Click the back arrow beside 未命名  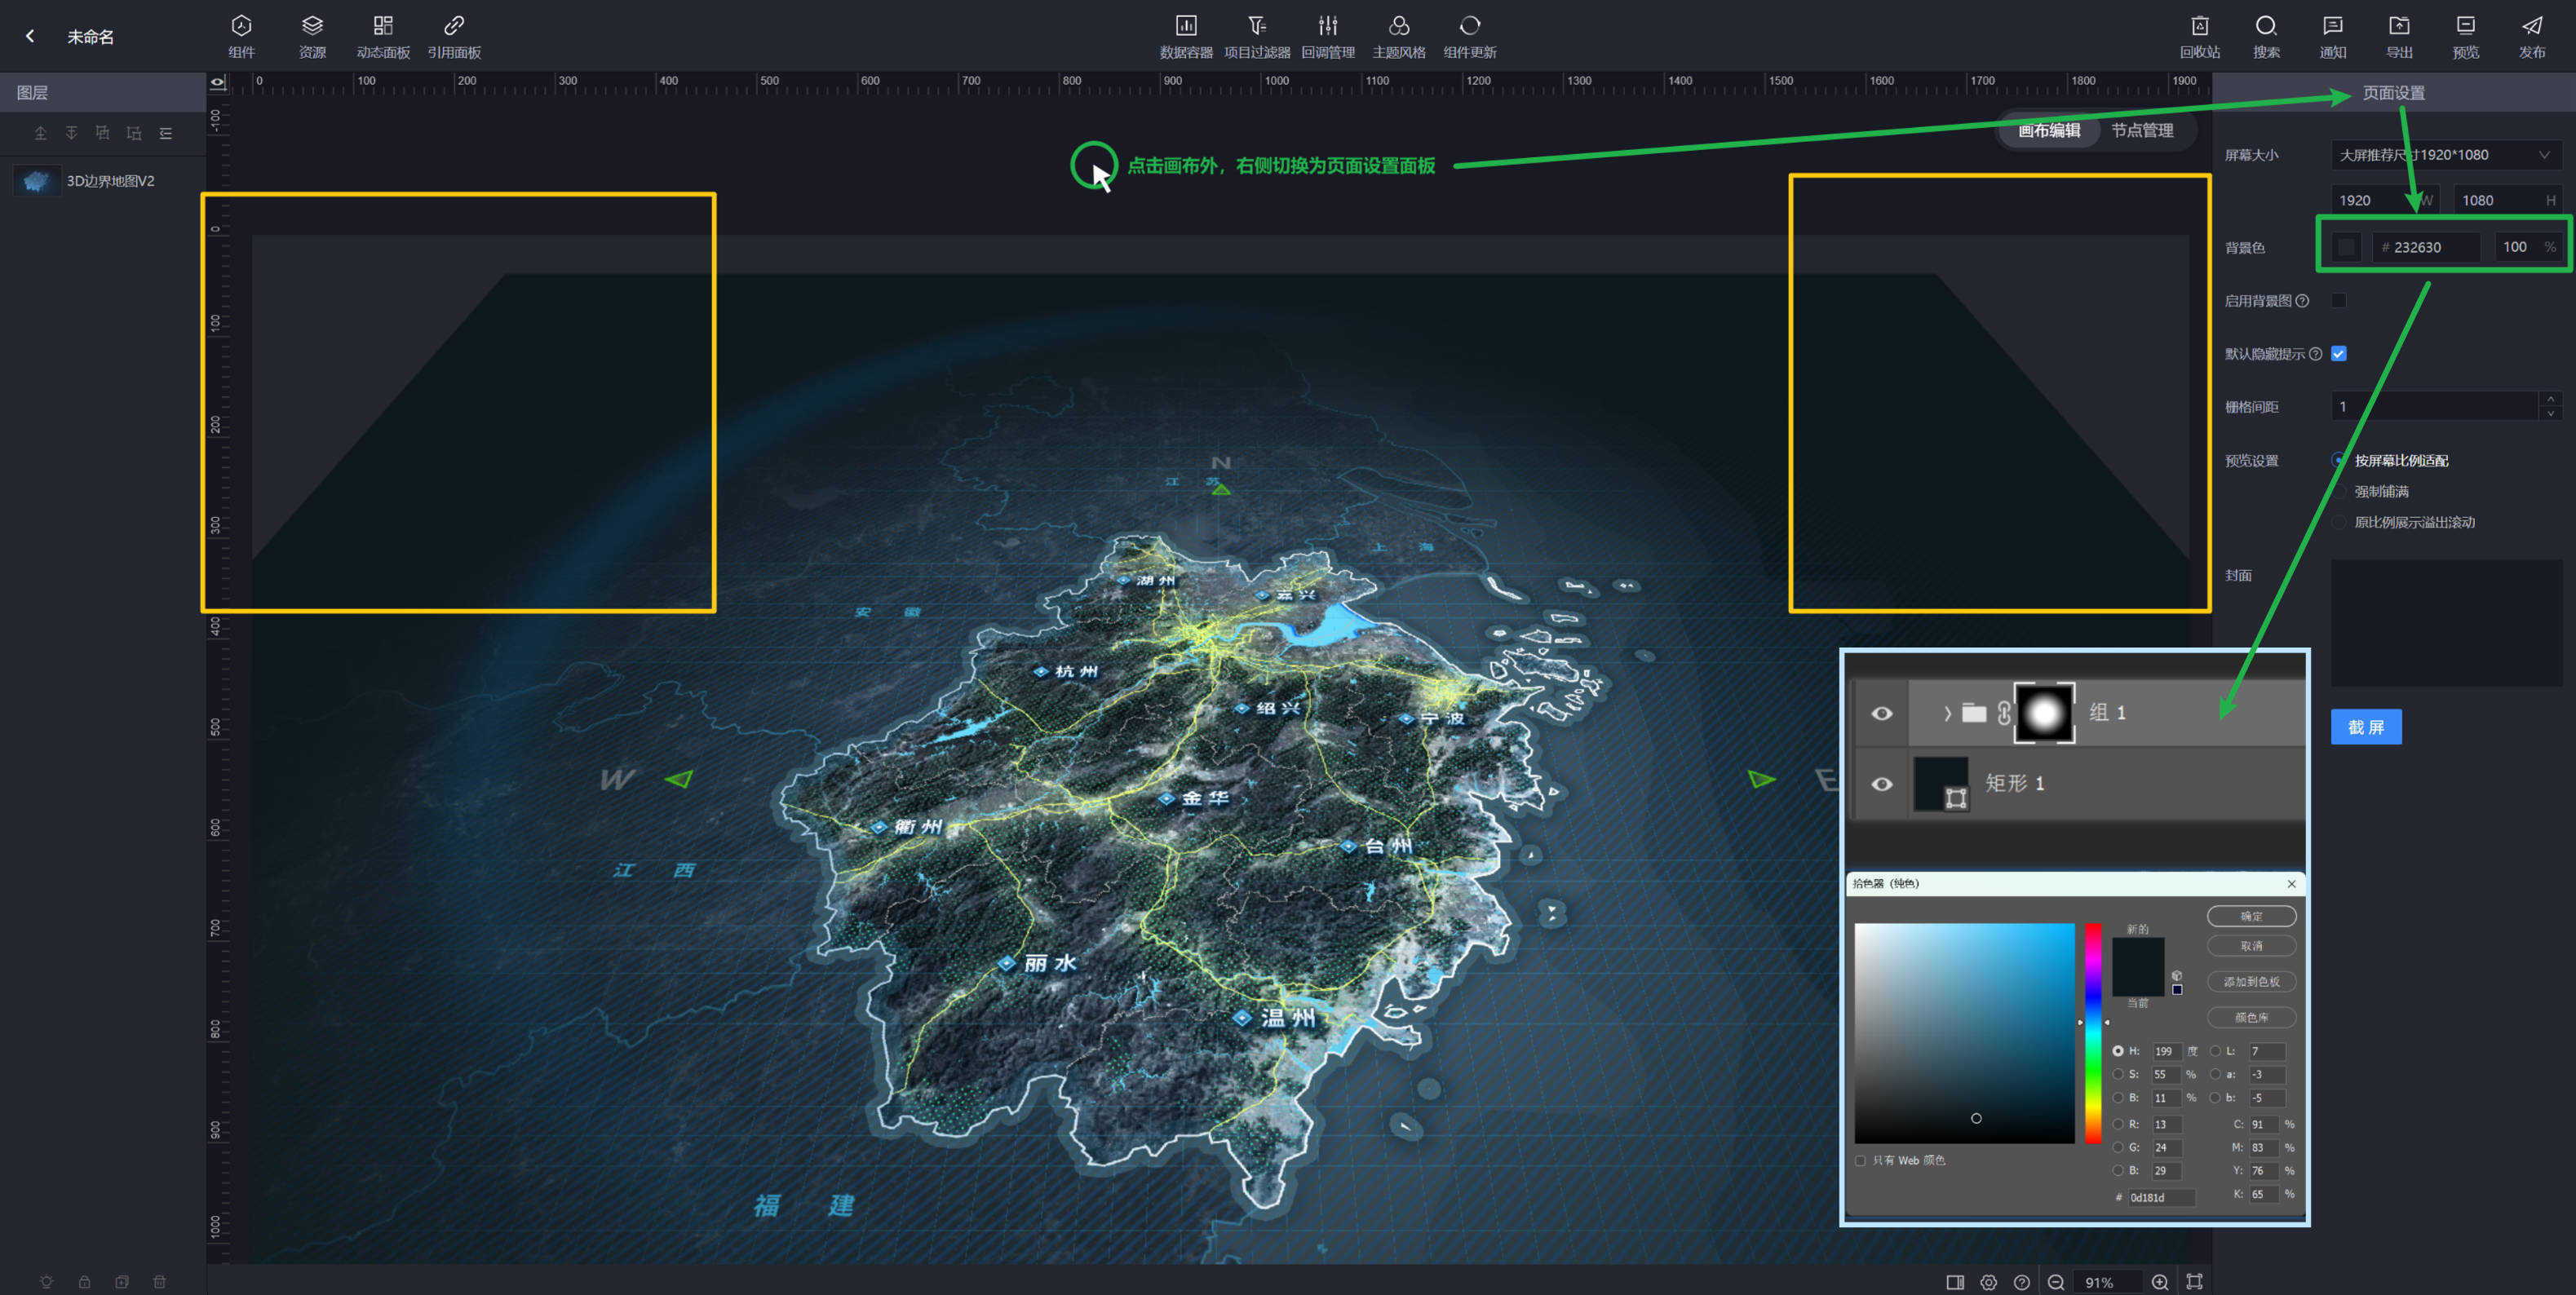pyautogui.click(x=30, y=36)
